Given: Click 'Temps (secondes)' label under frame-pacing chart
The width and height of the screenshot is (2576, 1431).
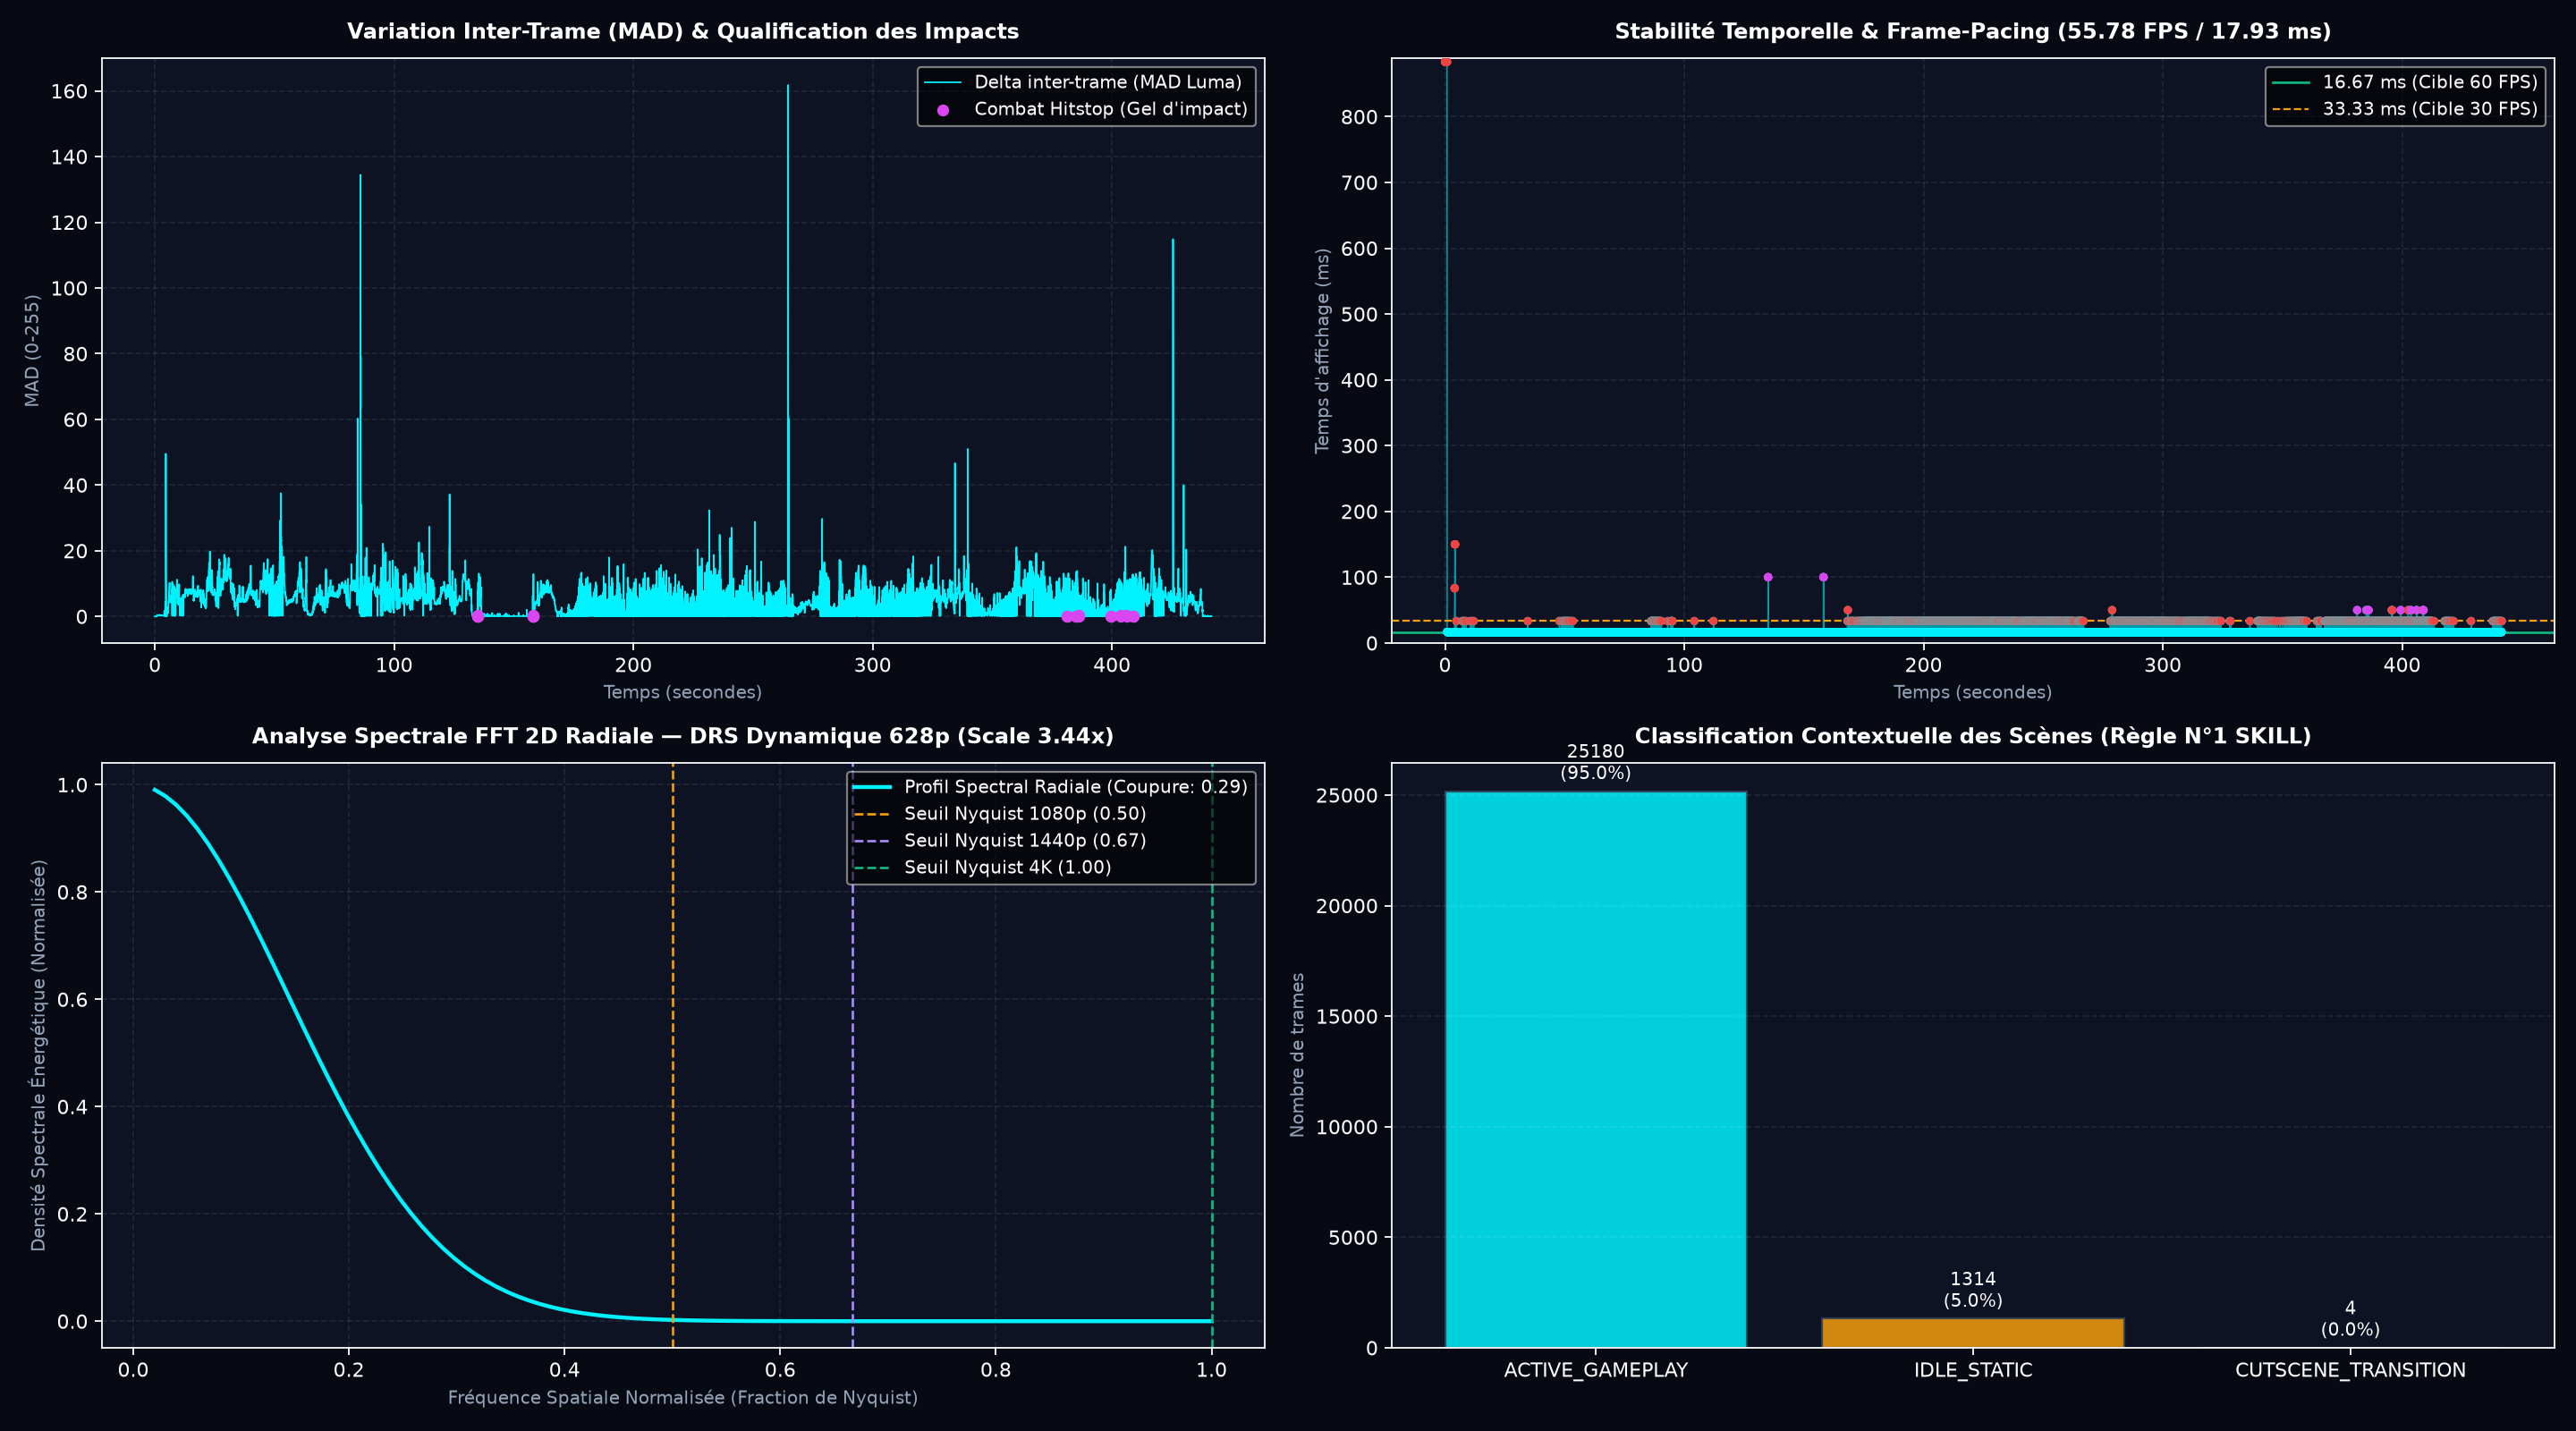Looking at the screenshot, I should tap(1972, 692).
